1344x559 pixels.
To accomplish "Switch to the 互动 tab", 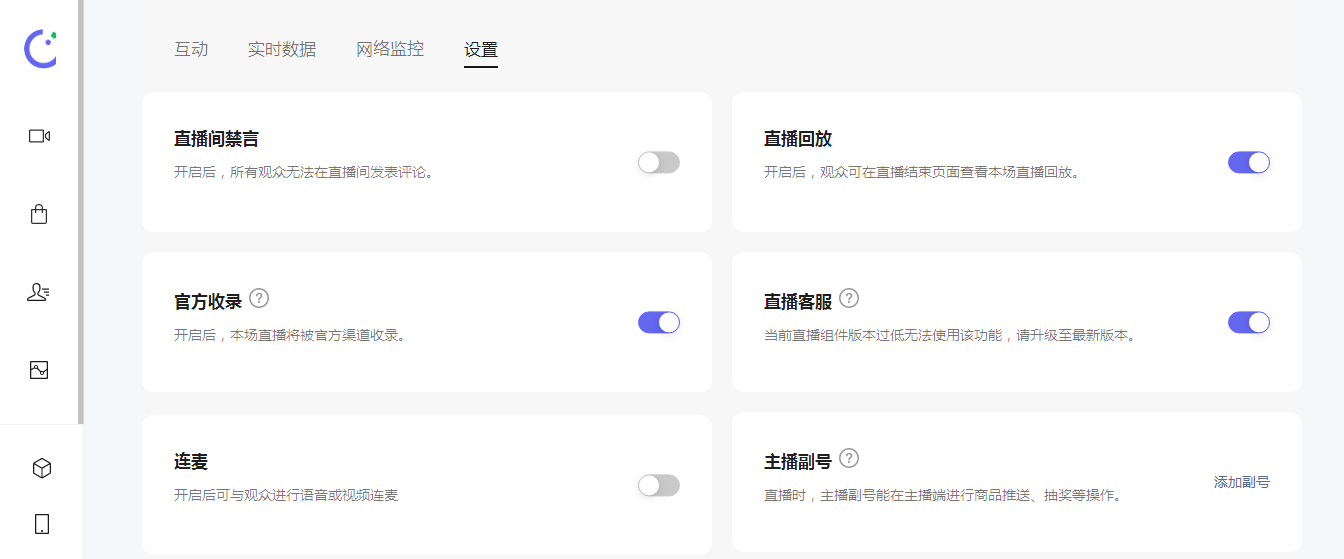I will pyautogui.click(x=191, y=49).
